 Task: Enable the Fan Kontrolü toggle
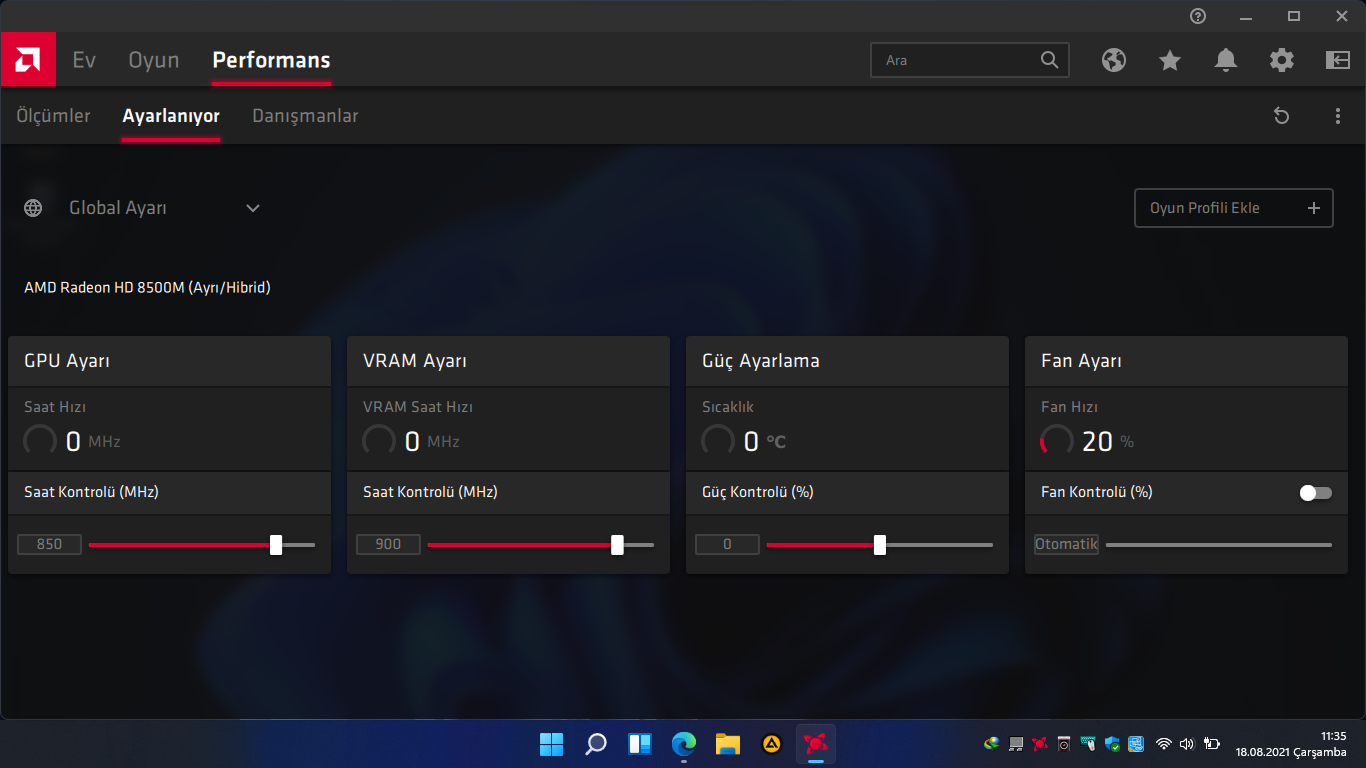coord(1316,493)
